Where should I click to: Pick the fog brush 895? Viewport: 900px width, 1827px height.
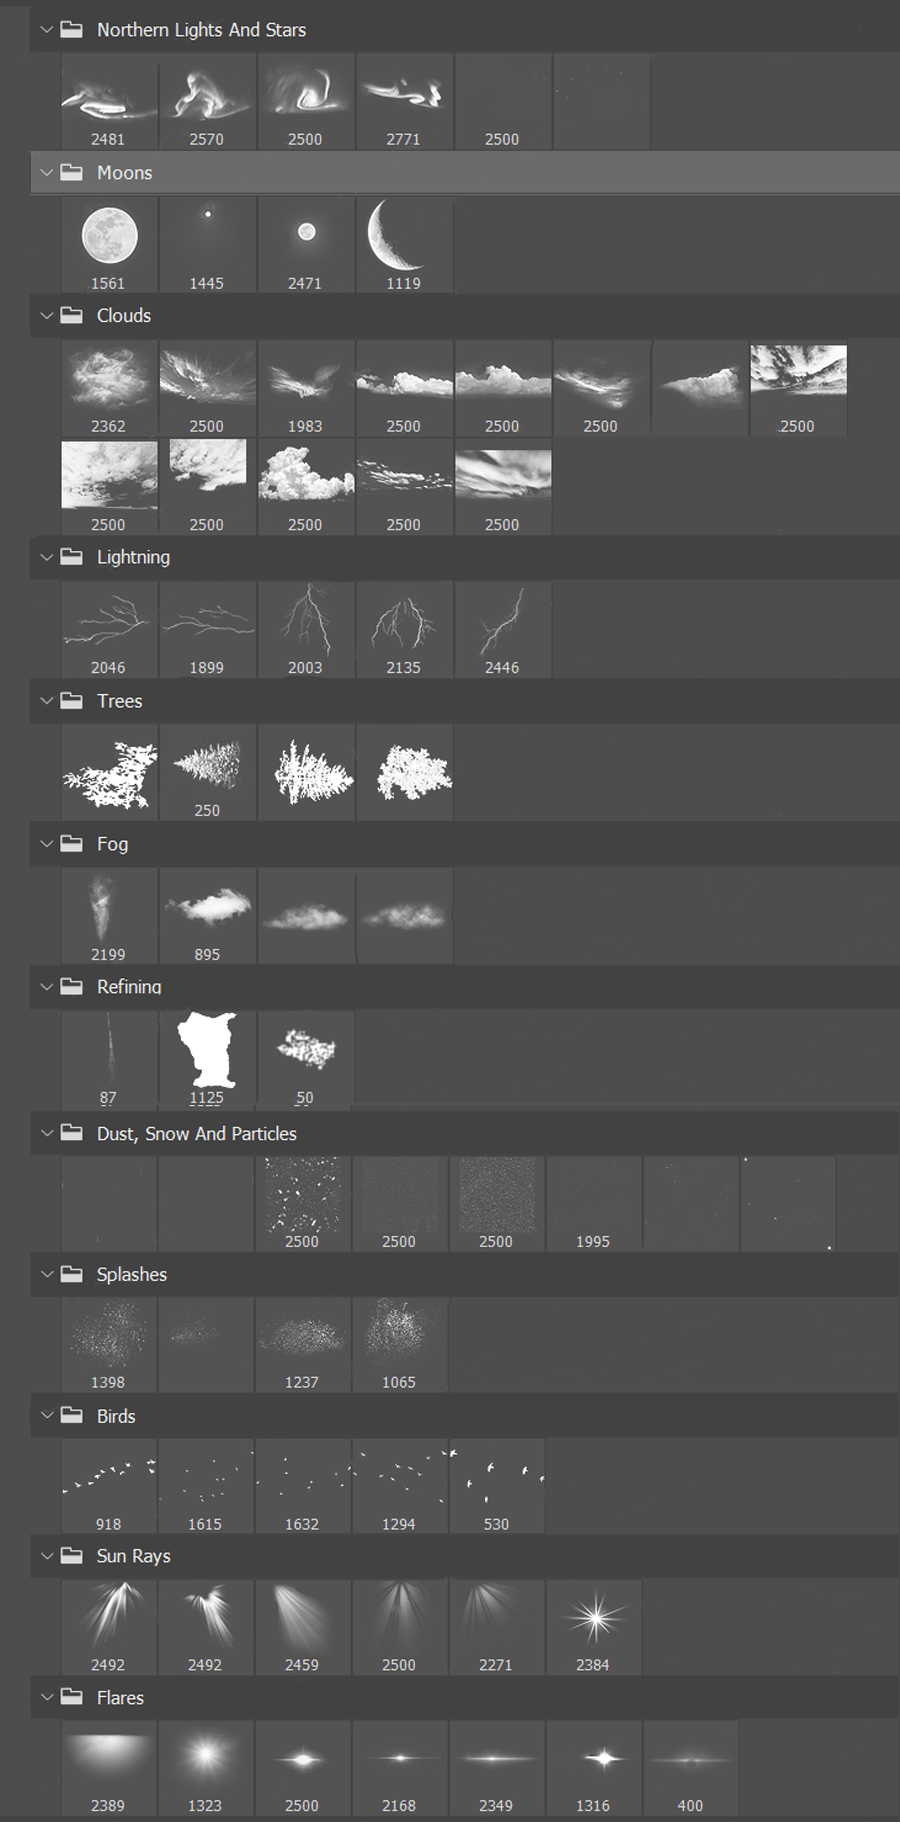point(207,909)
